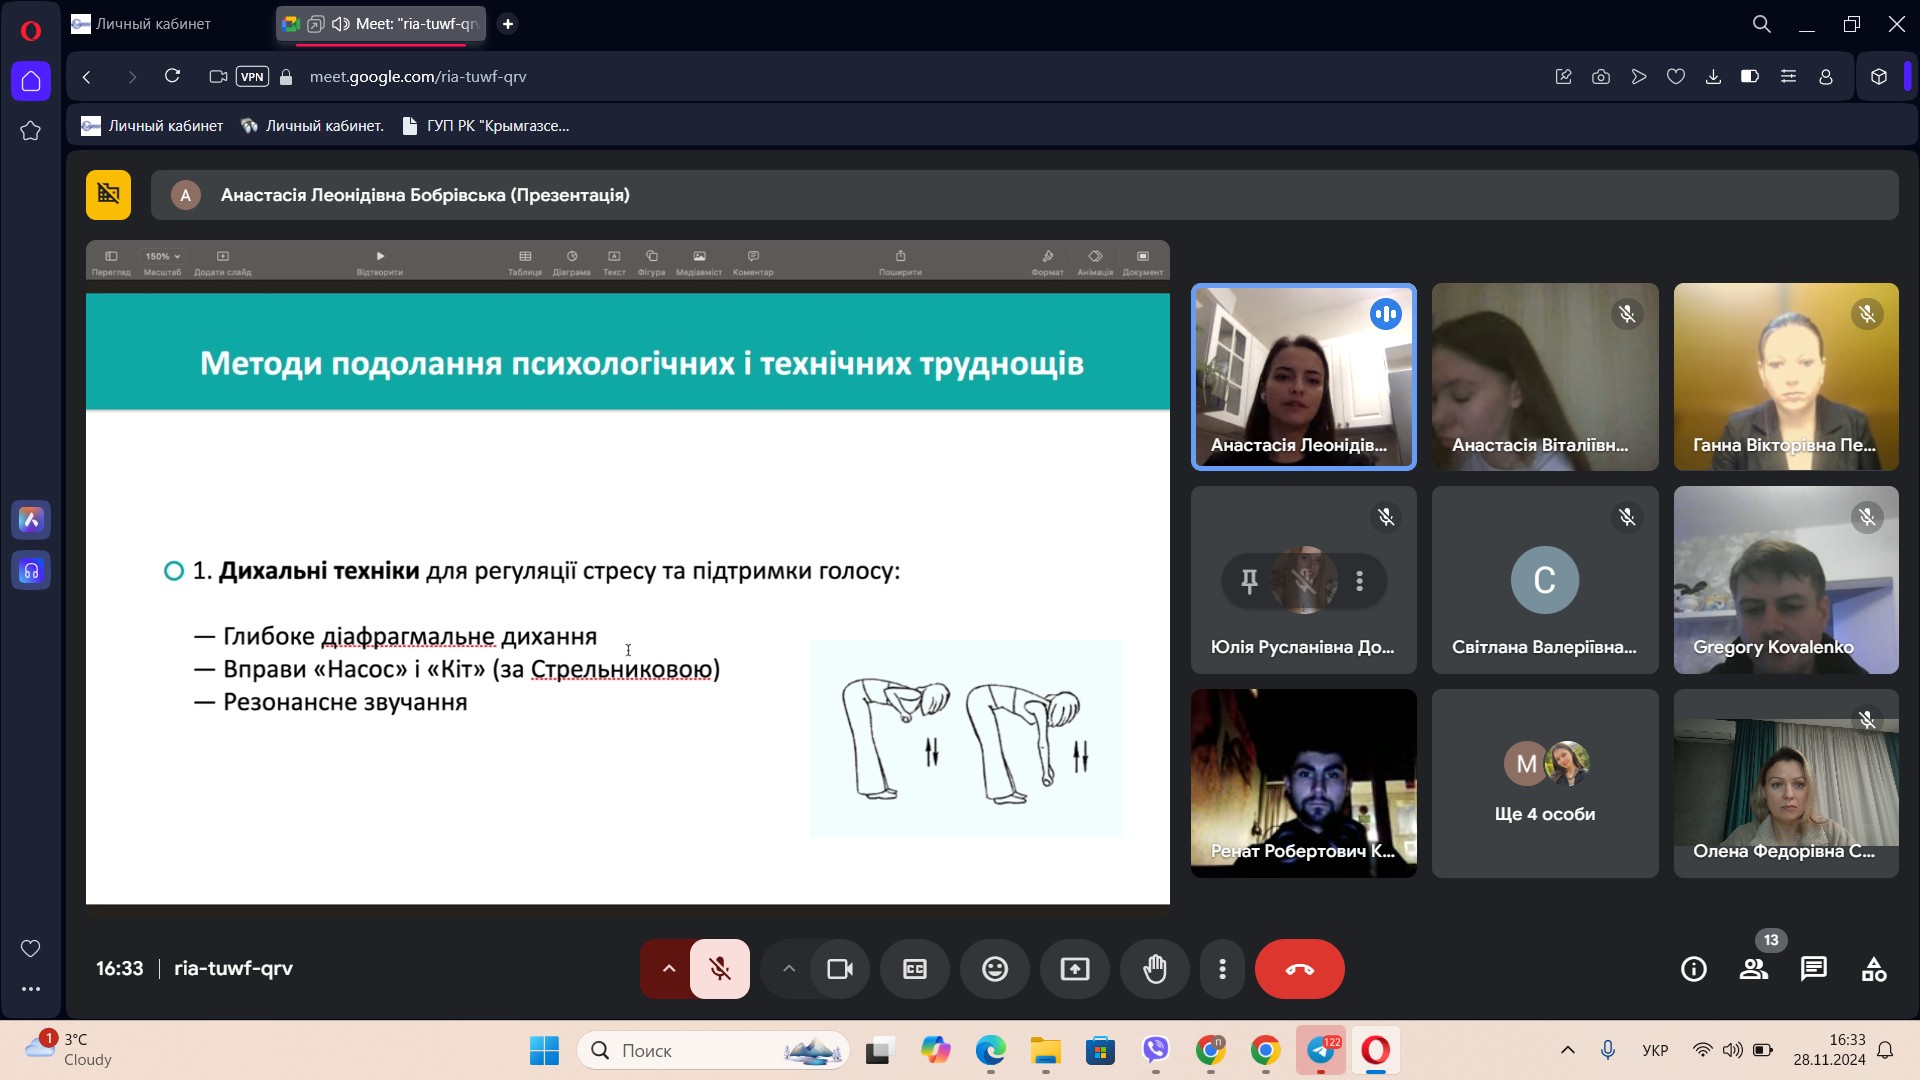Image resolution: width=1920 pixels, height=1080 pixels.
Task: Open Telegram from the Windows taskbar
Action: coord(1321,1051)
